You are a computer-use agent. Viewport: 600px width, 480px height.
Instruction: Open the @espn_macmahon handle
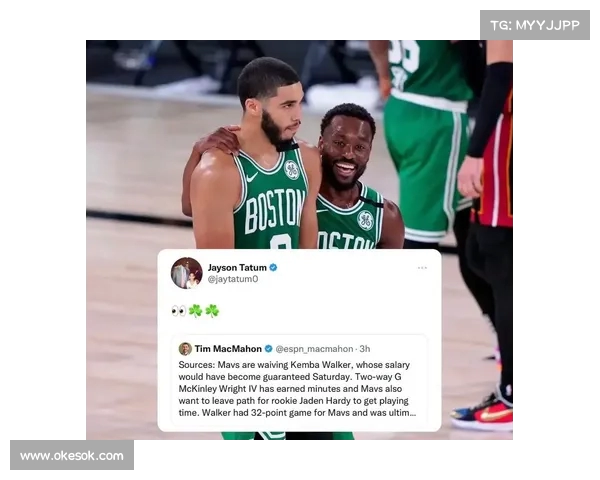pos(314,349)
